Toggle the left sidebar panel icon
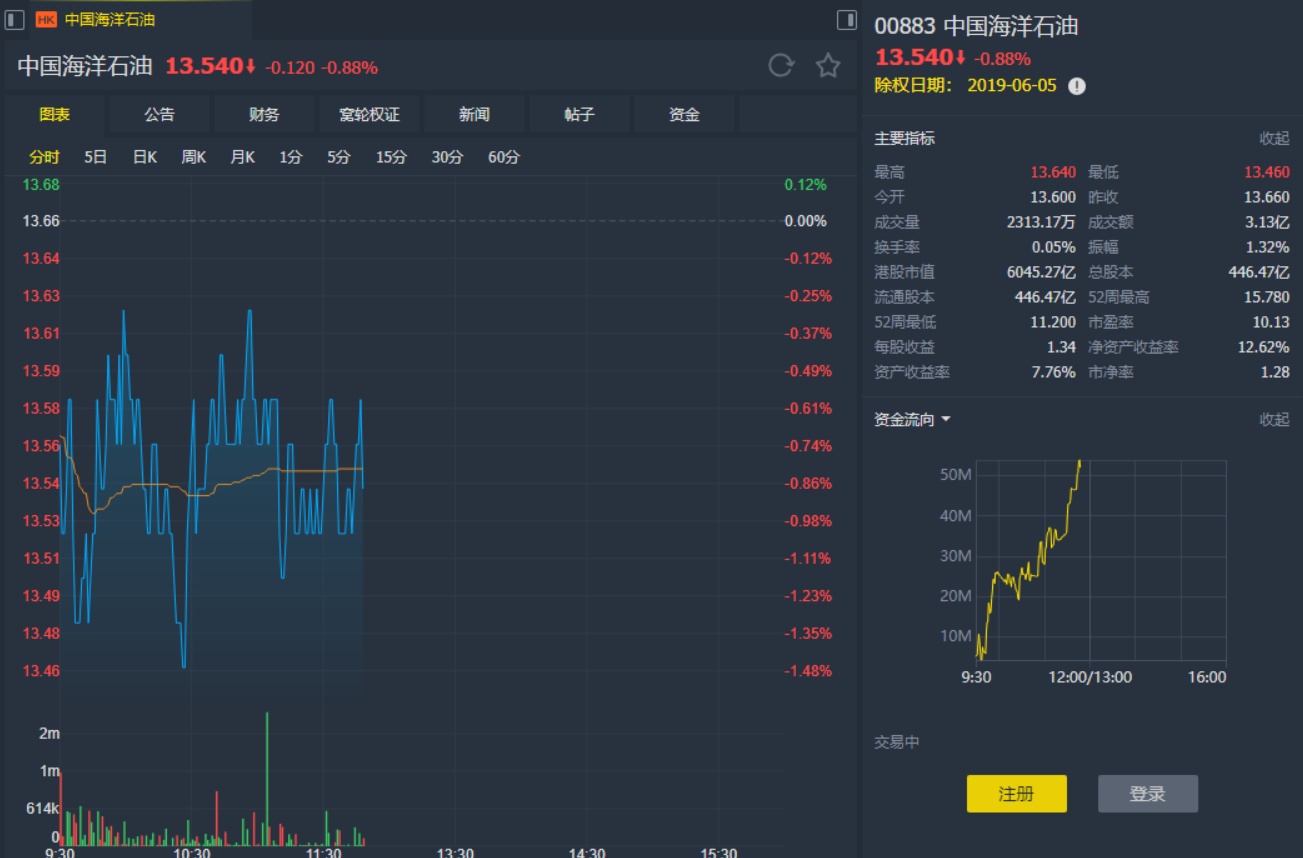The image size is (1303, 858). (15, 19)
